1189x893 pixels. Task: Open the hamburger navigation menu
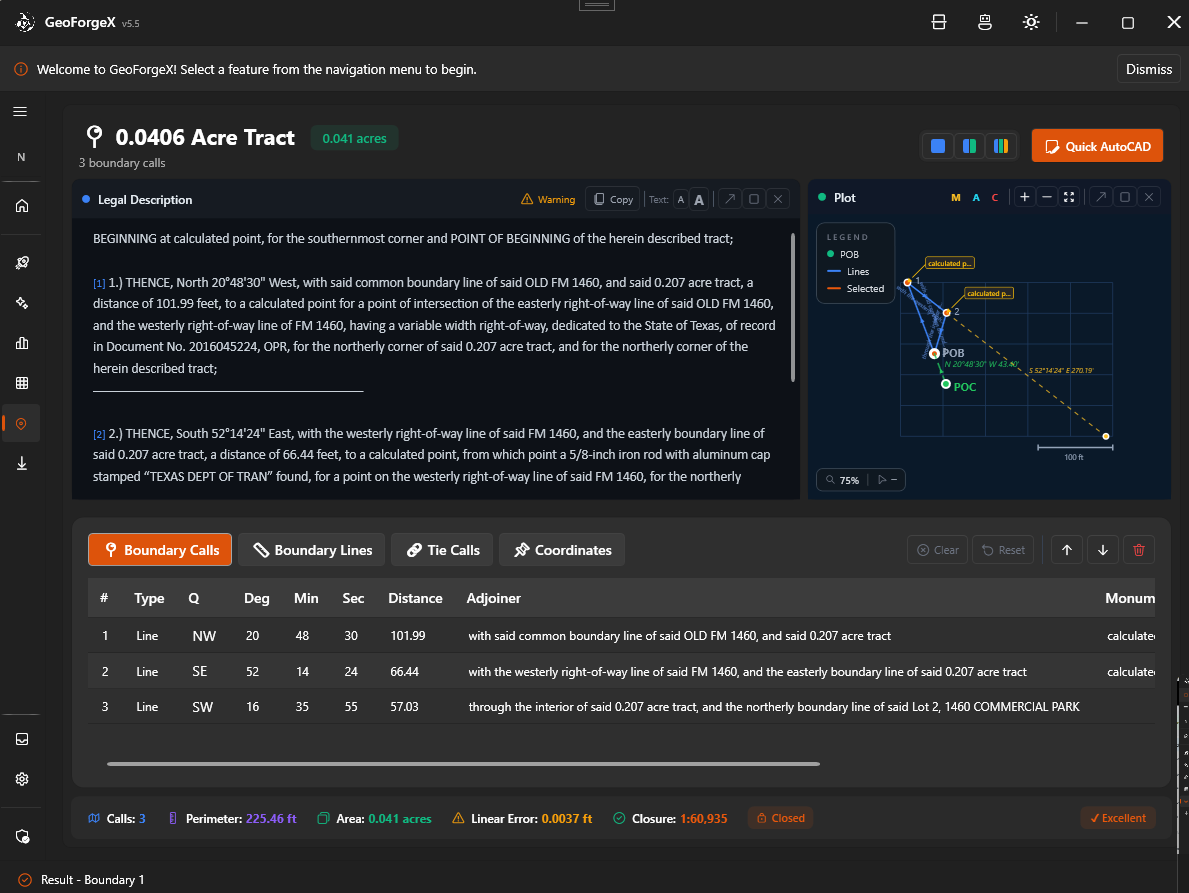[x=20, y=111]
